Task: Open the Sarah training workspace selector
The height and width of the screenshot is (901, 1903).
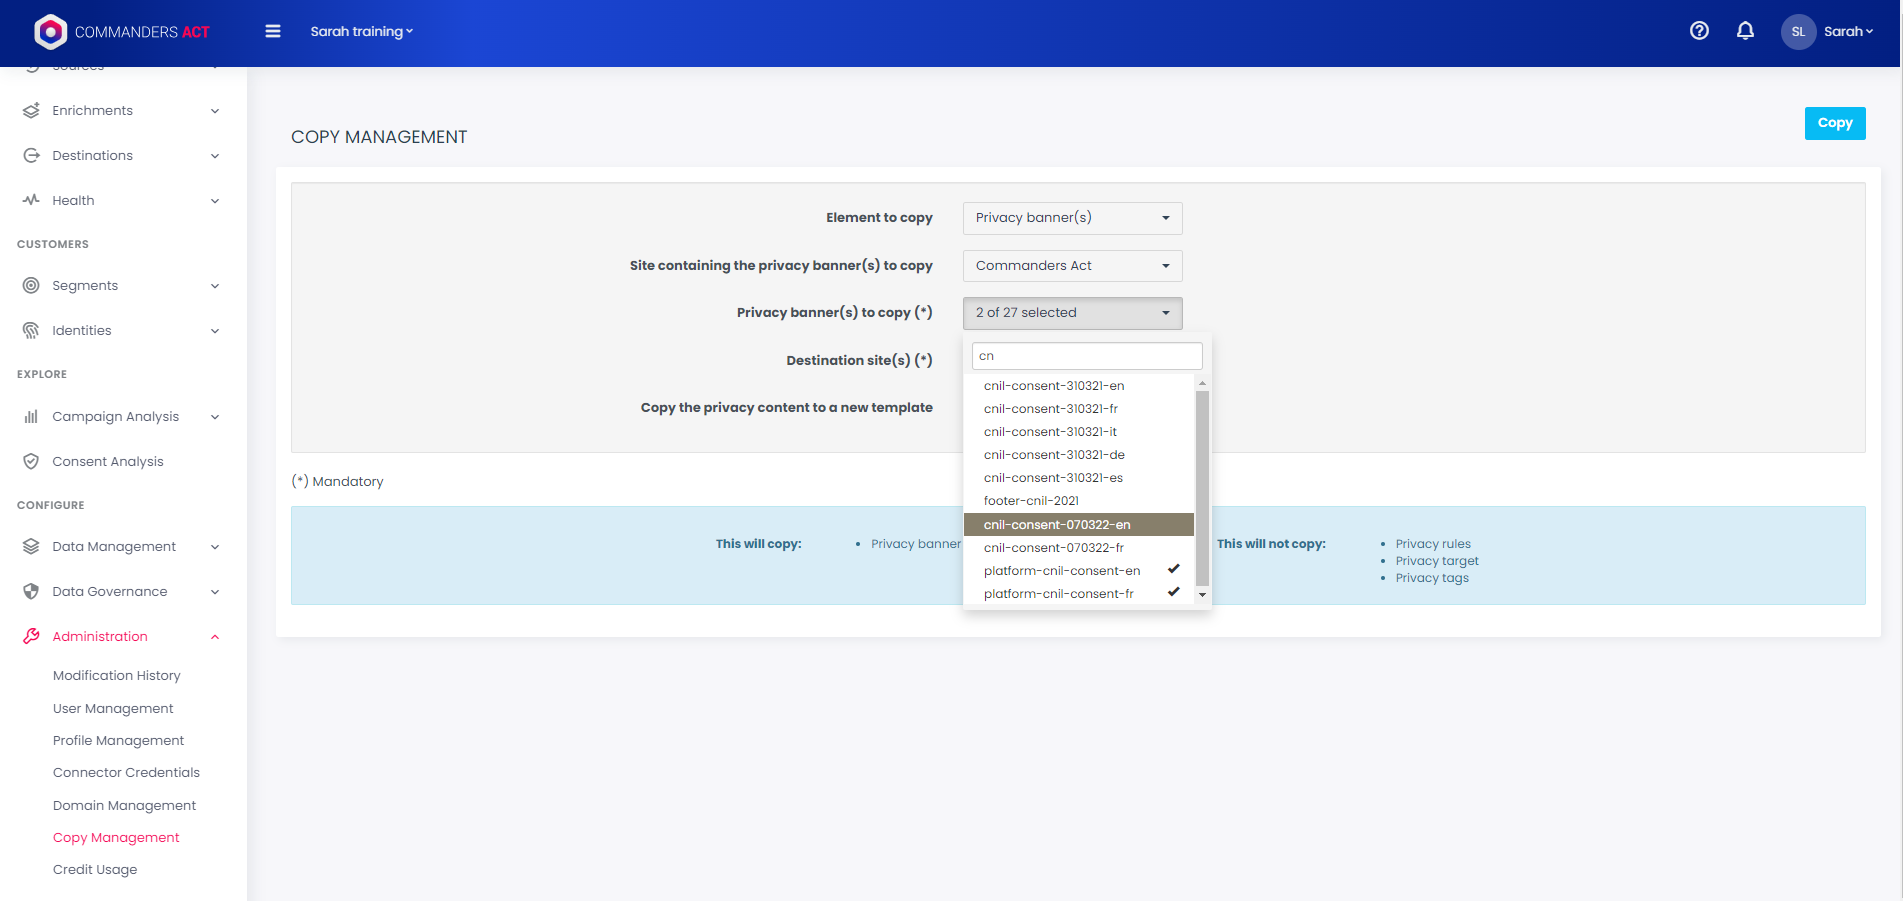Action: [361, 32]
